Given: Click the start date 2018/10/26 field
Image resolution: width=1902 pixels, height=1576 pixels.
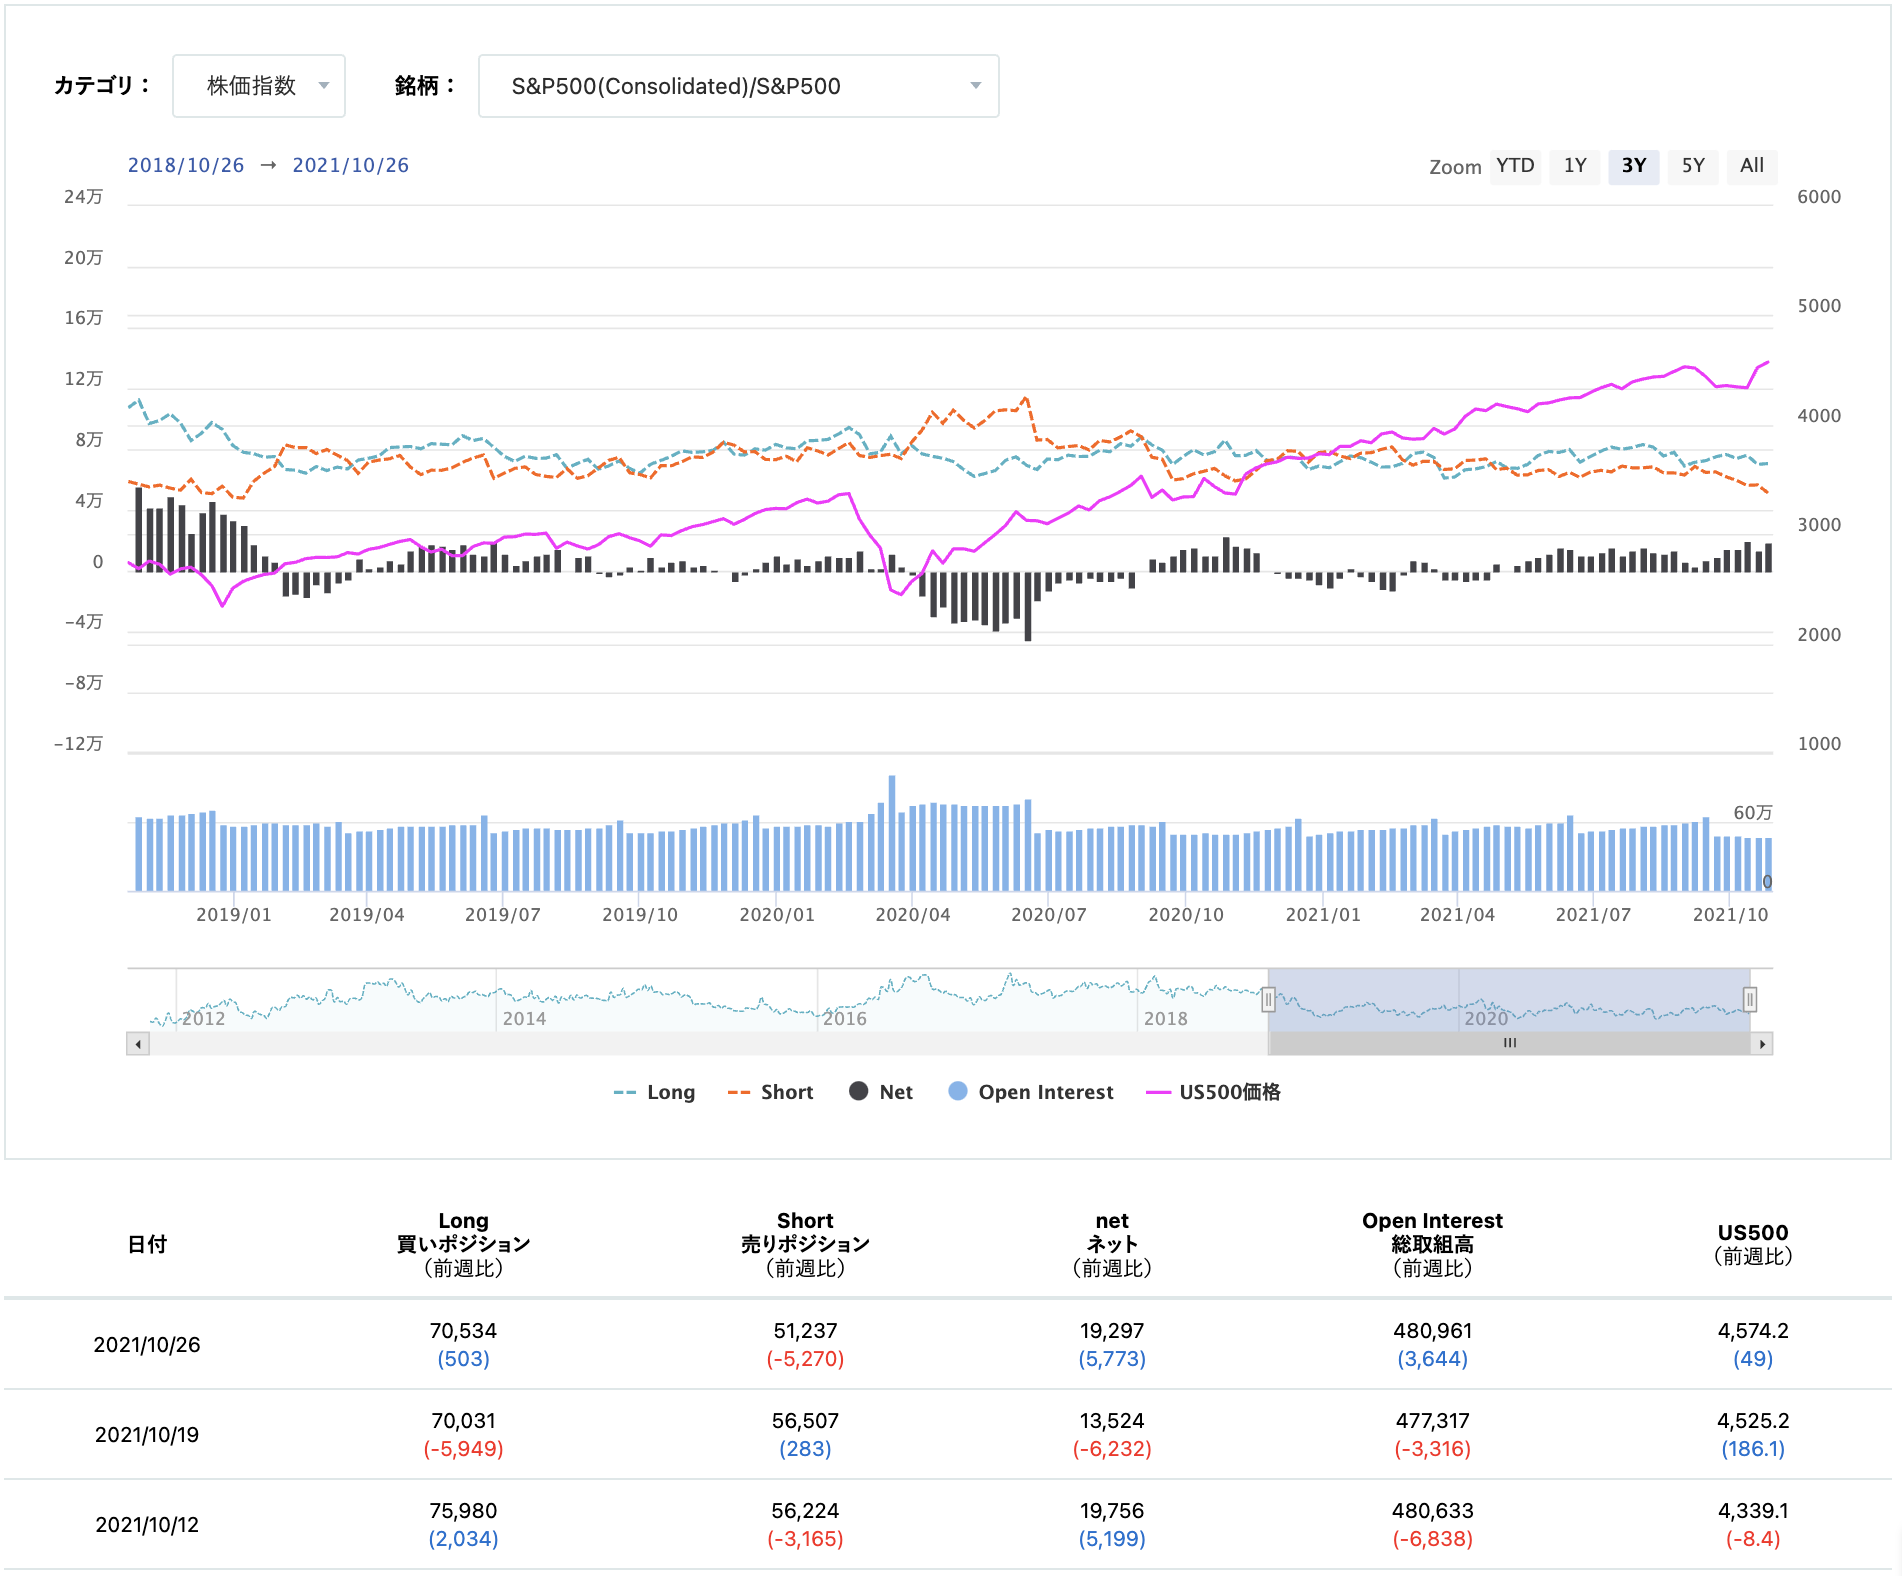Looking at the screenshot, I should pyautogui.click(x=186, y=165).
